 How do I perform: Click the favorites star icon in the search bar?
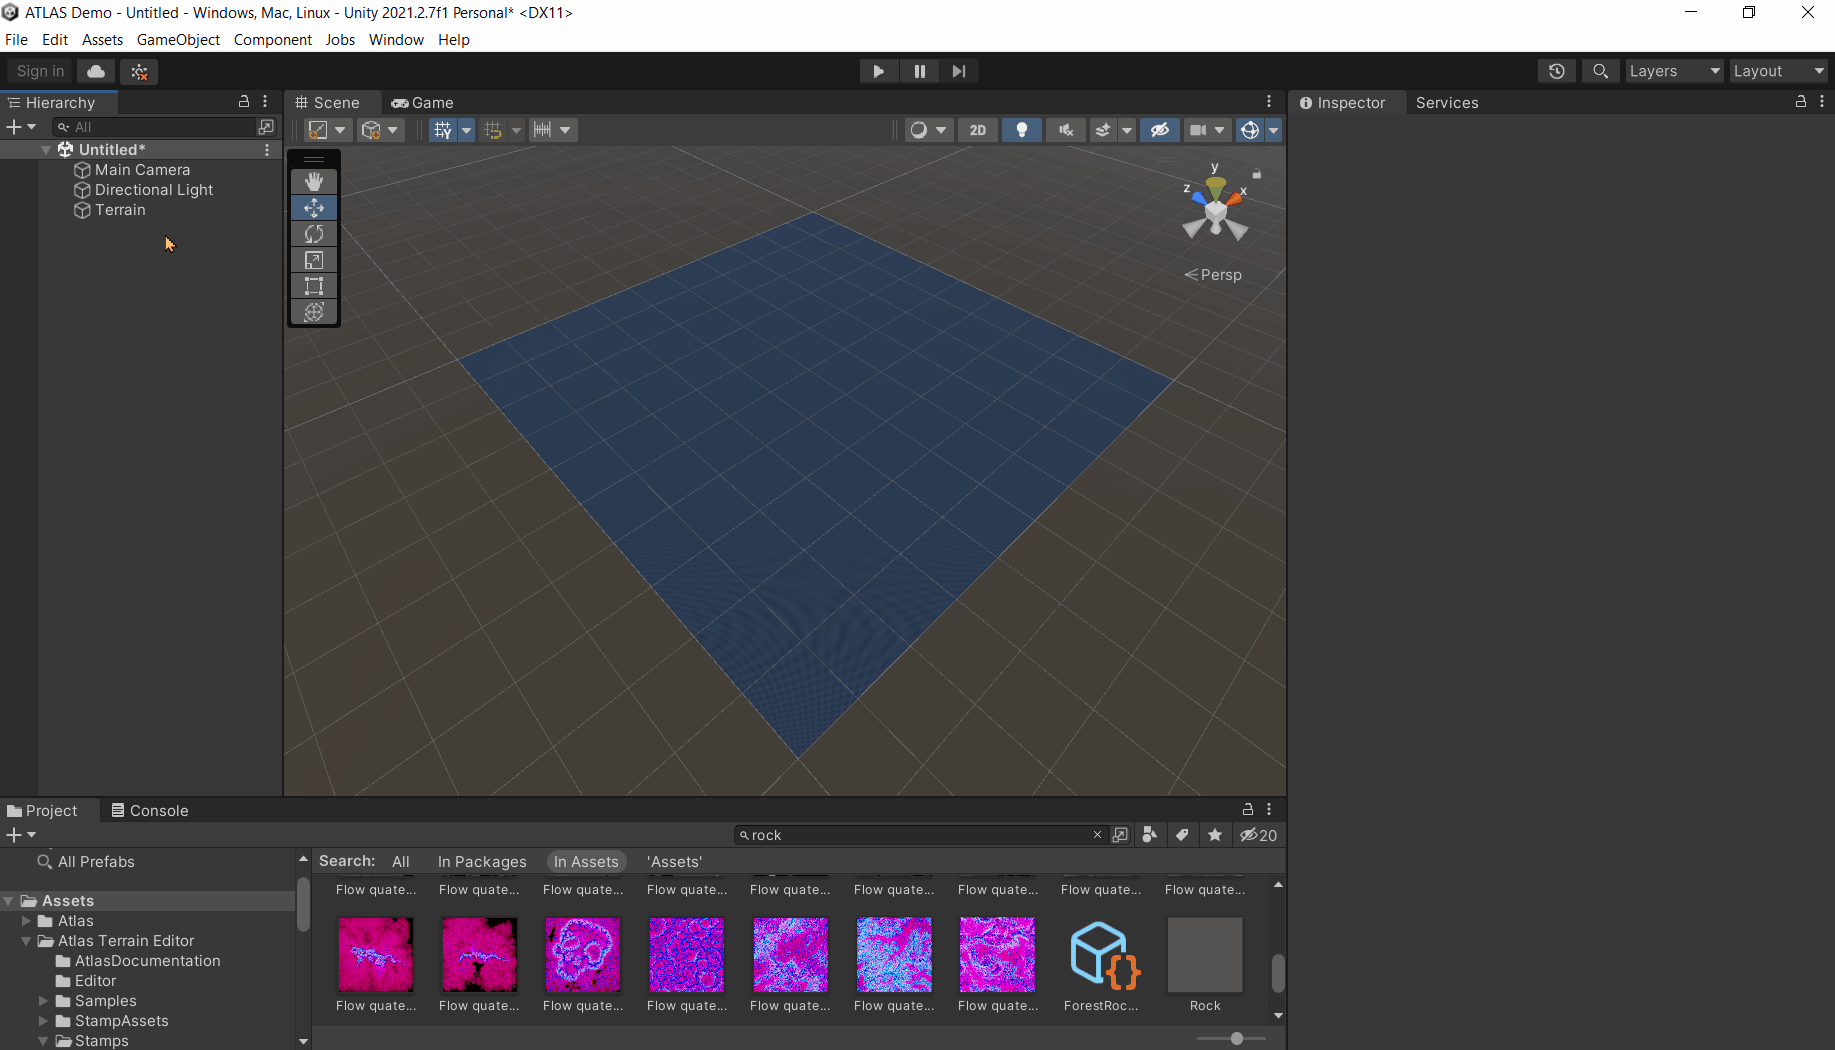[1215, 835]
